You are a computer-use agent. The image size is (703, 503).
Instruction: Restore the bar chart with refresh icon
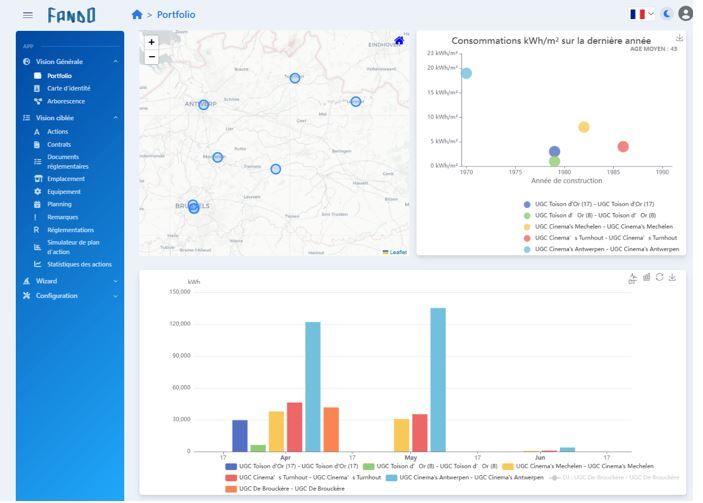click(x=659, y=278)
